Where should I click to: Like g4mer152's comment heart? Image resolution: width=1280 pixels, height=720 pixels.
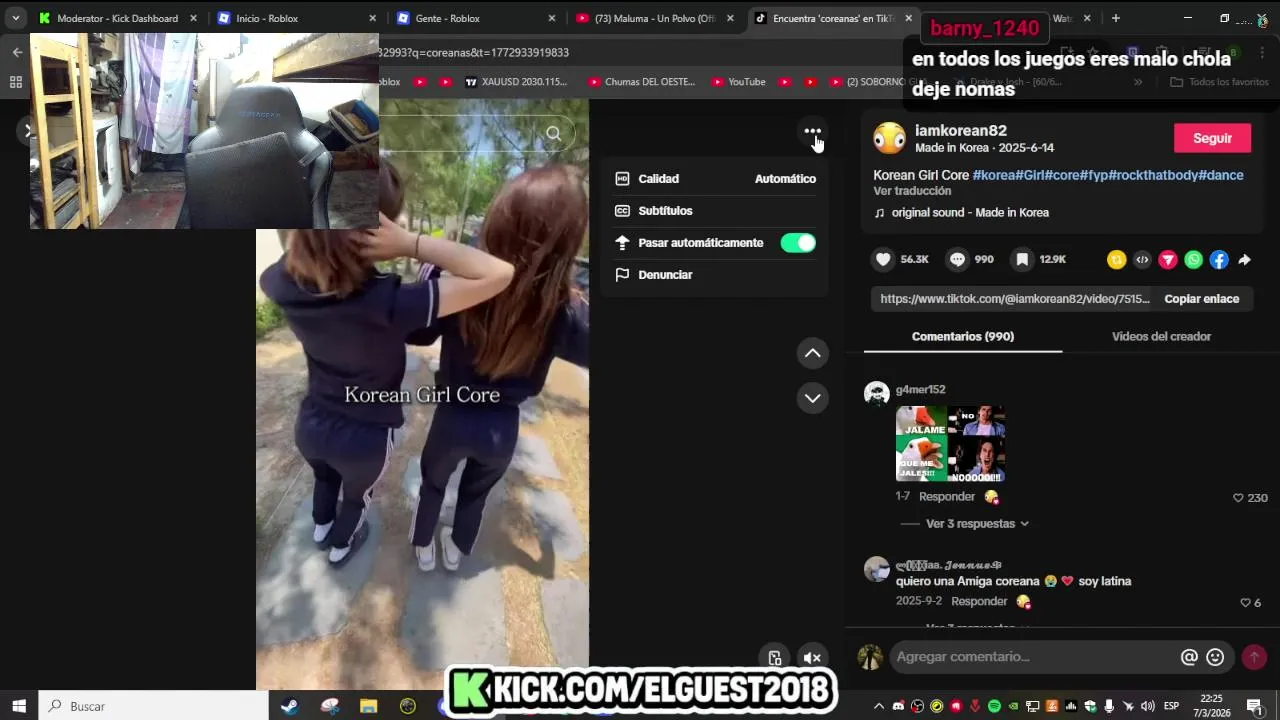click(x=1238, y=498)
